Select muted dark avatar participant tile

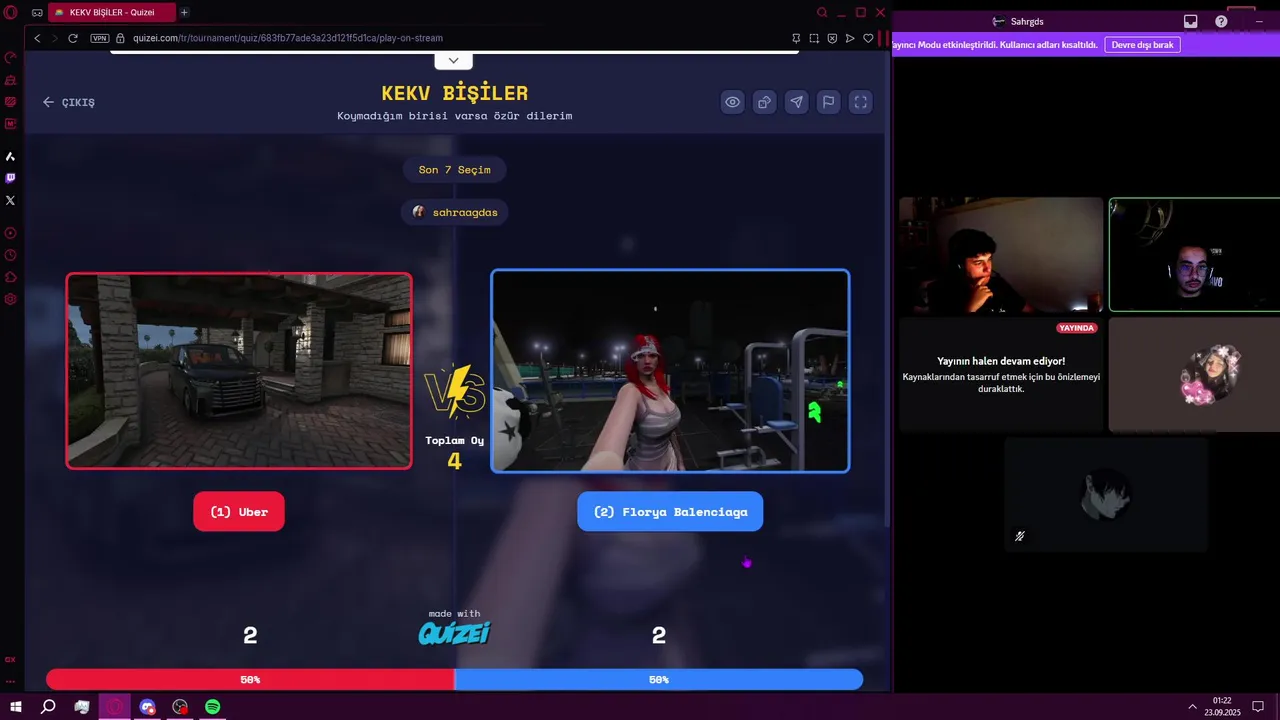pos(1106,494)
